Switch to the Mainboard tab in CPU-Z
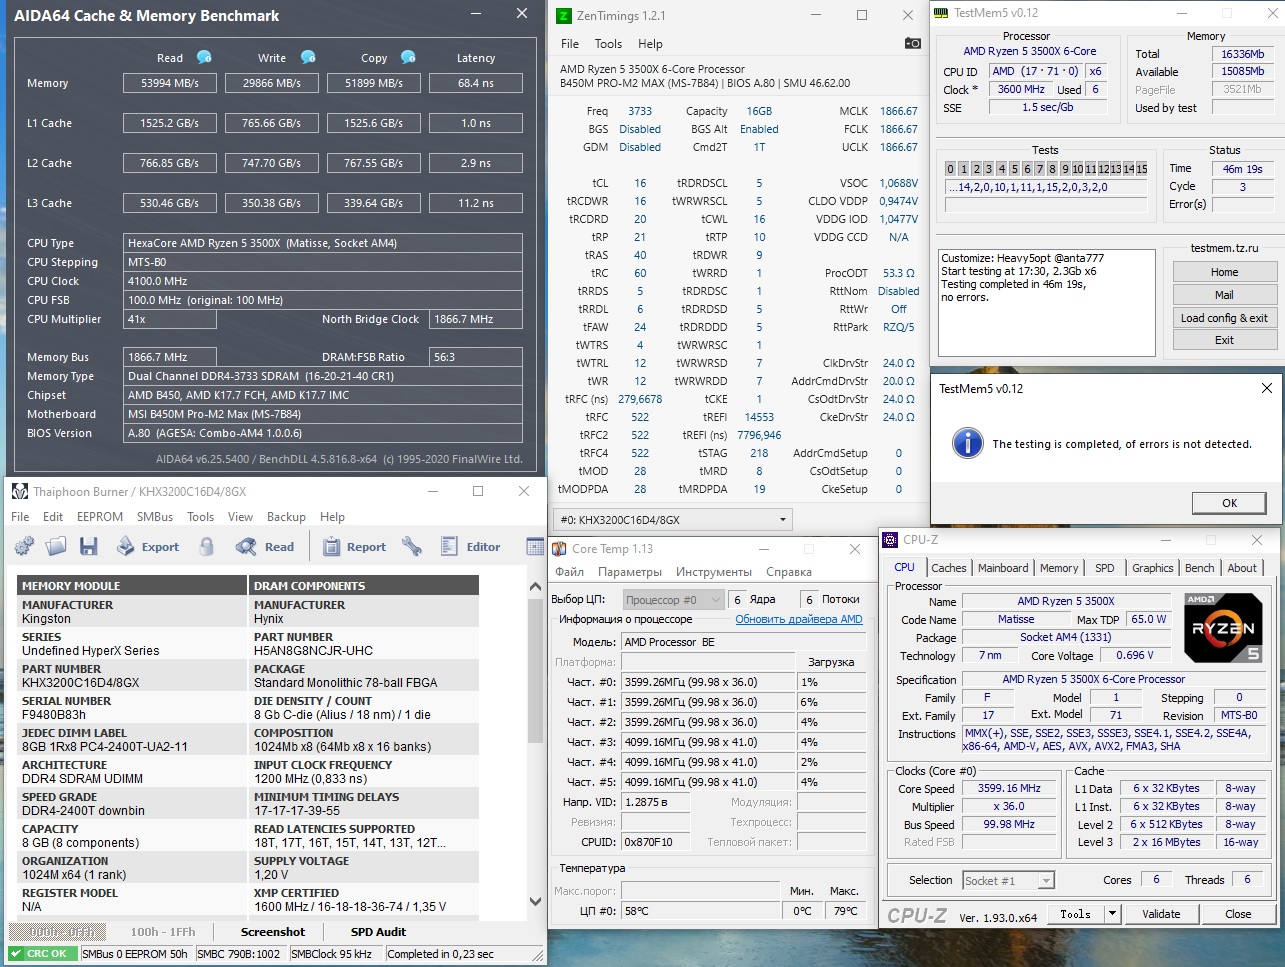The image size is (1285, 967). point(1003,568)
